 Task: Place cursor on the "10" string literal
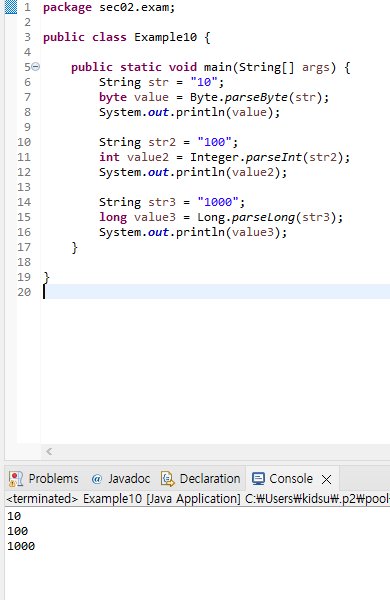point(204,82)
